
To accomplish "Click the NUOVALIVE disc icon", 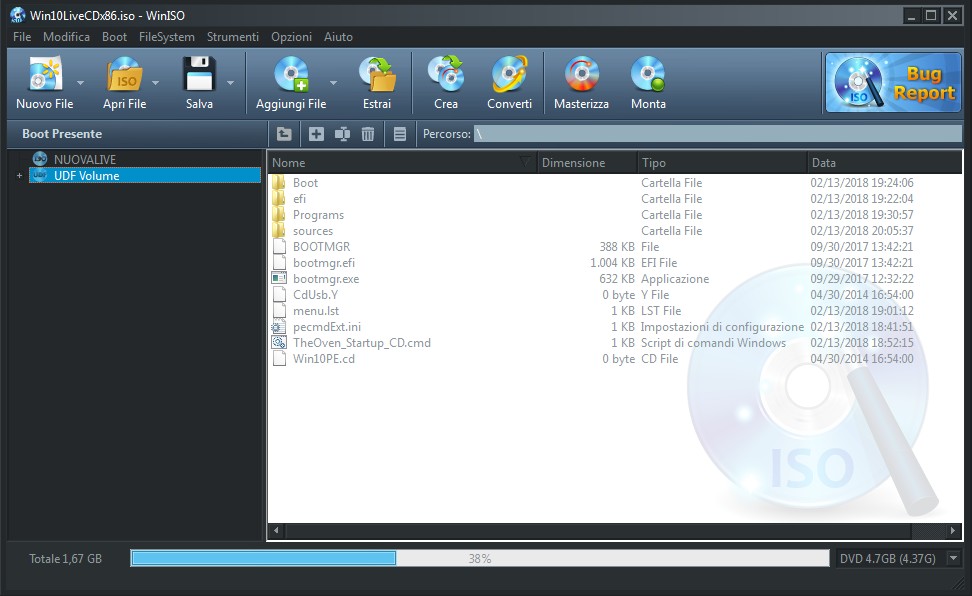I will coord(40,159).
